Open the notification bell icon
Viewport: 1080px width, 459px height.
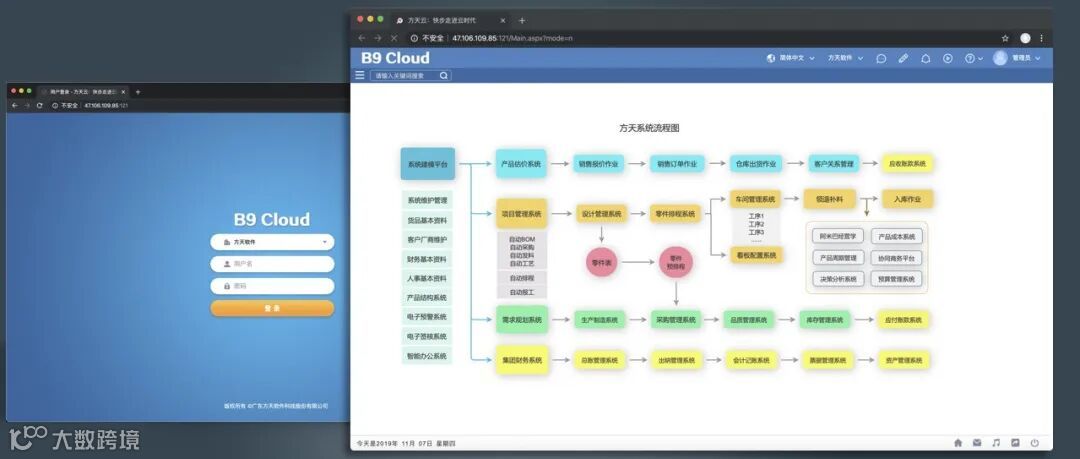[x=926, y=59]
